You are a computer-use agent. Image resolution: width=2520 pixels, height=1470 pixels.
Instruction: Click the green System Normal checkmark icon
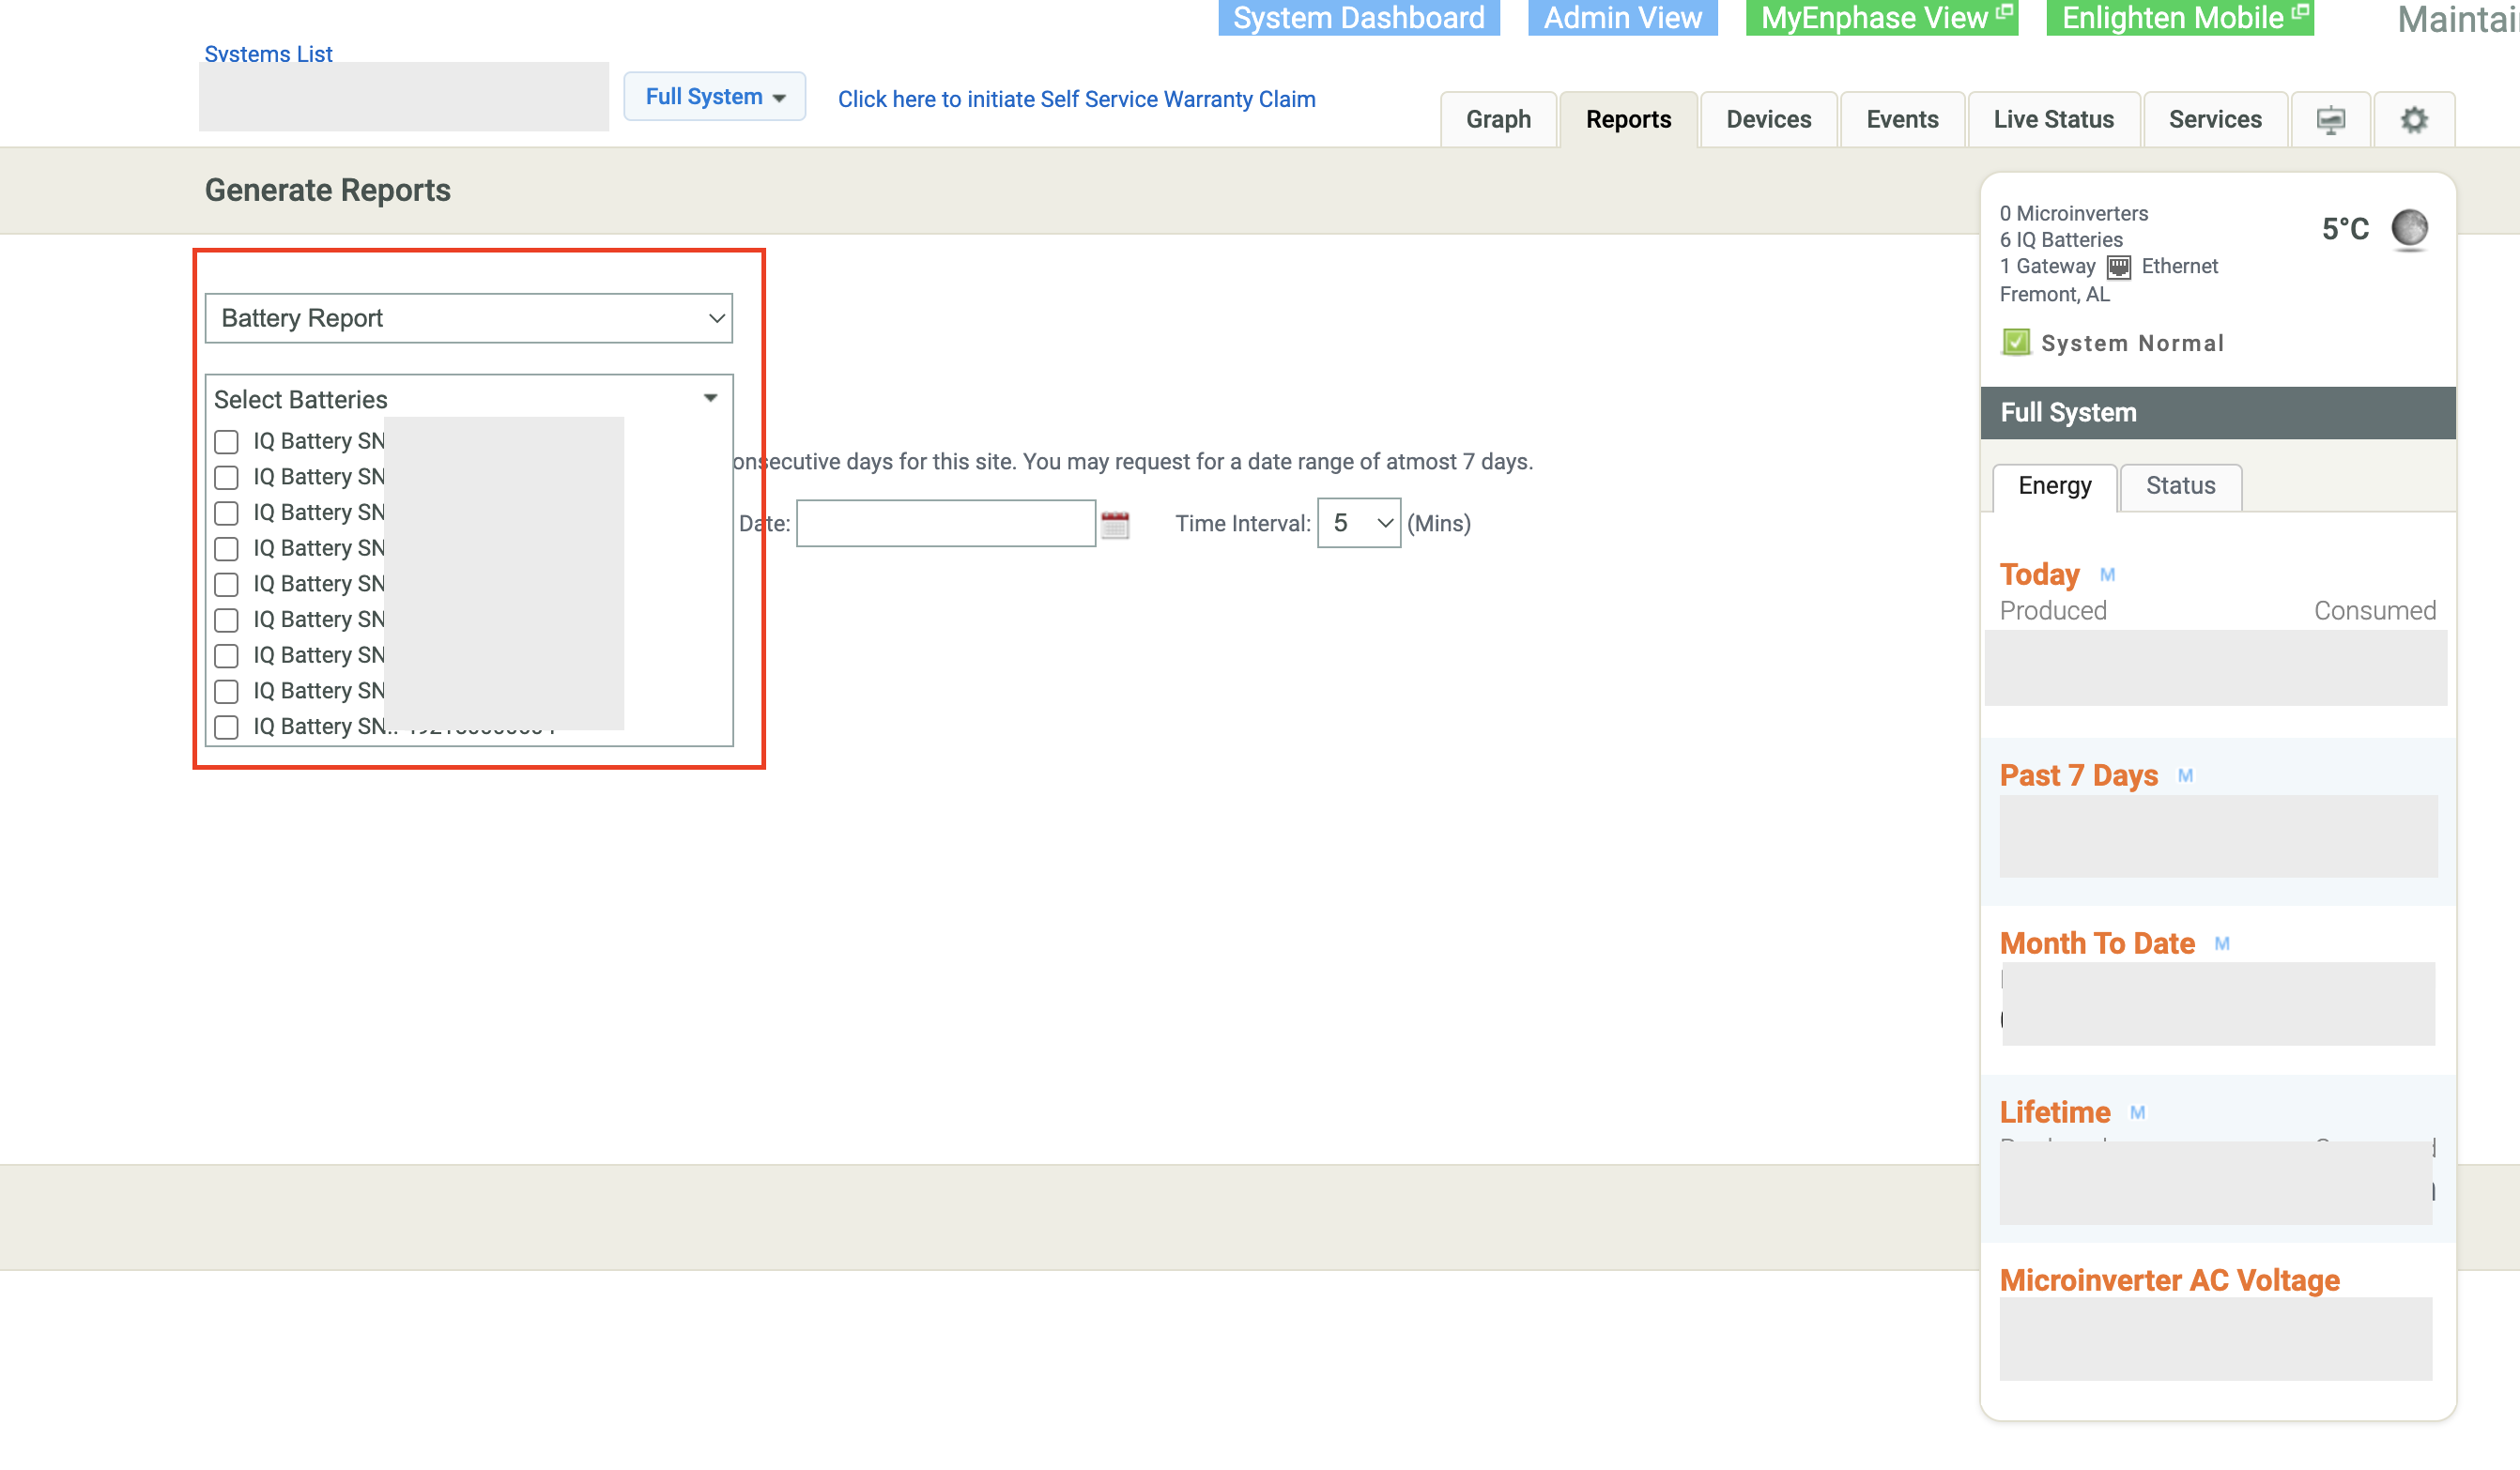[x=2015, y=342]
